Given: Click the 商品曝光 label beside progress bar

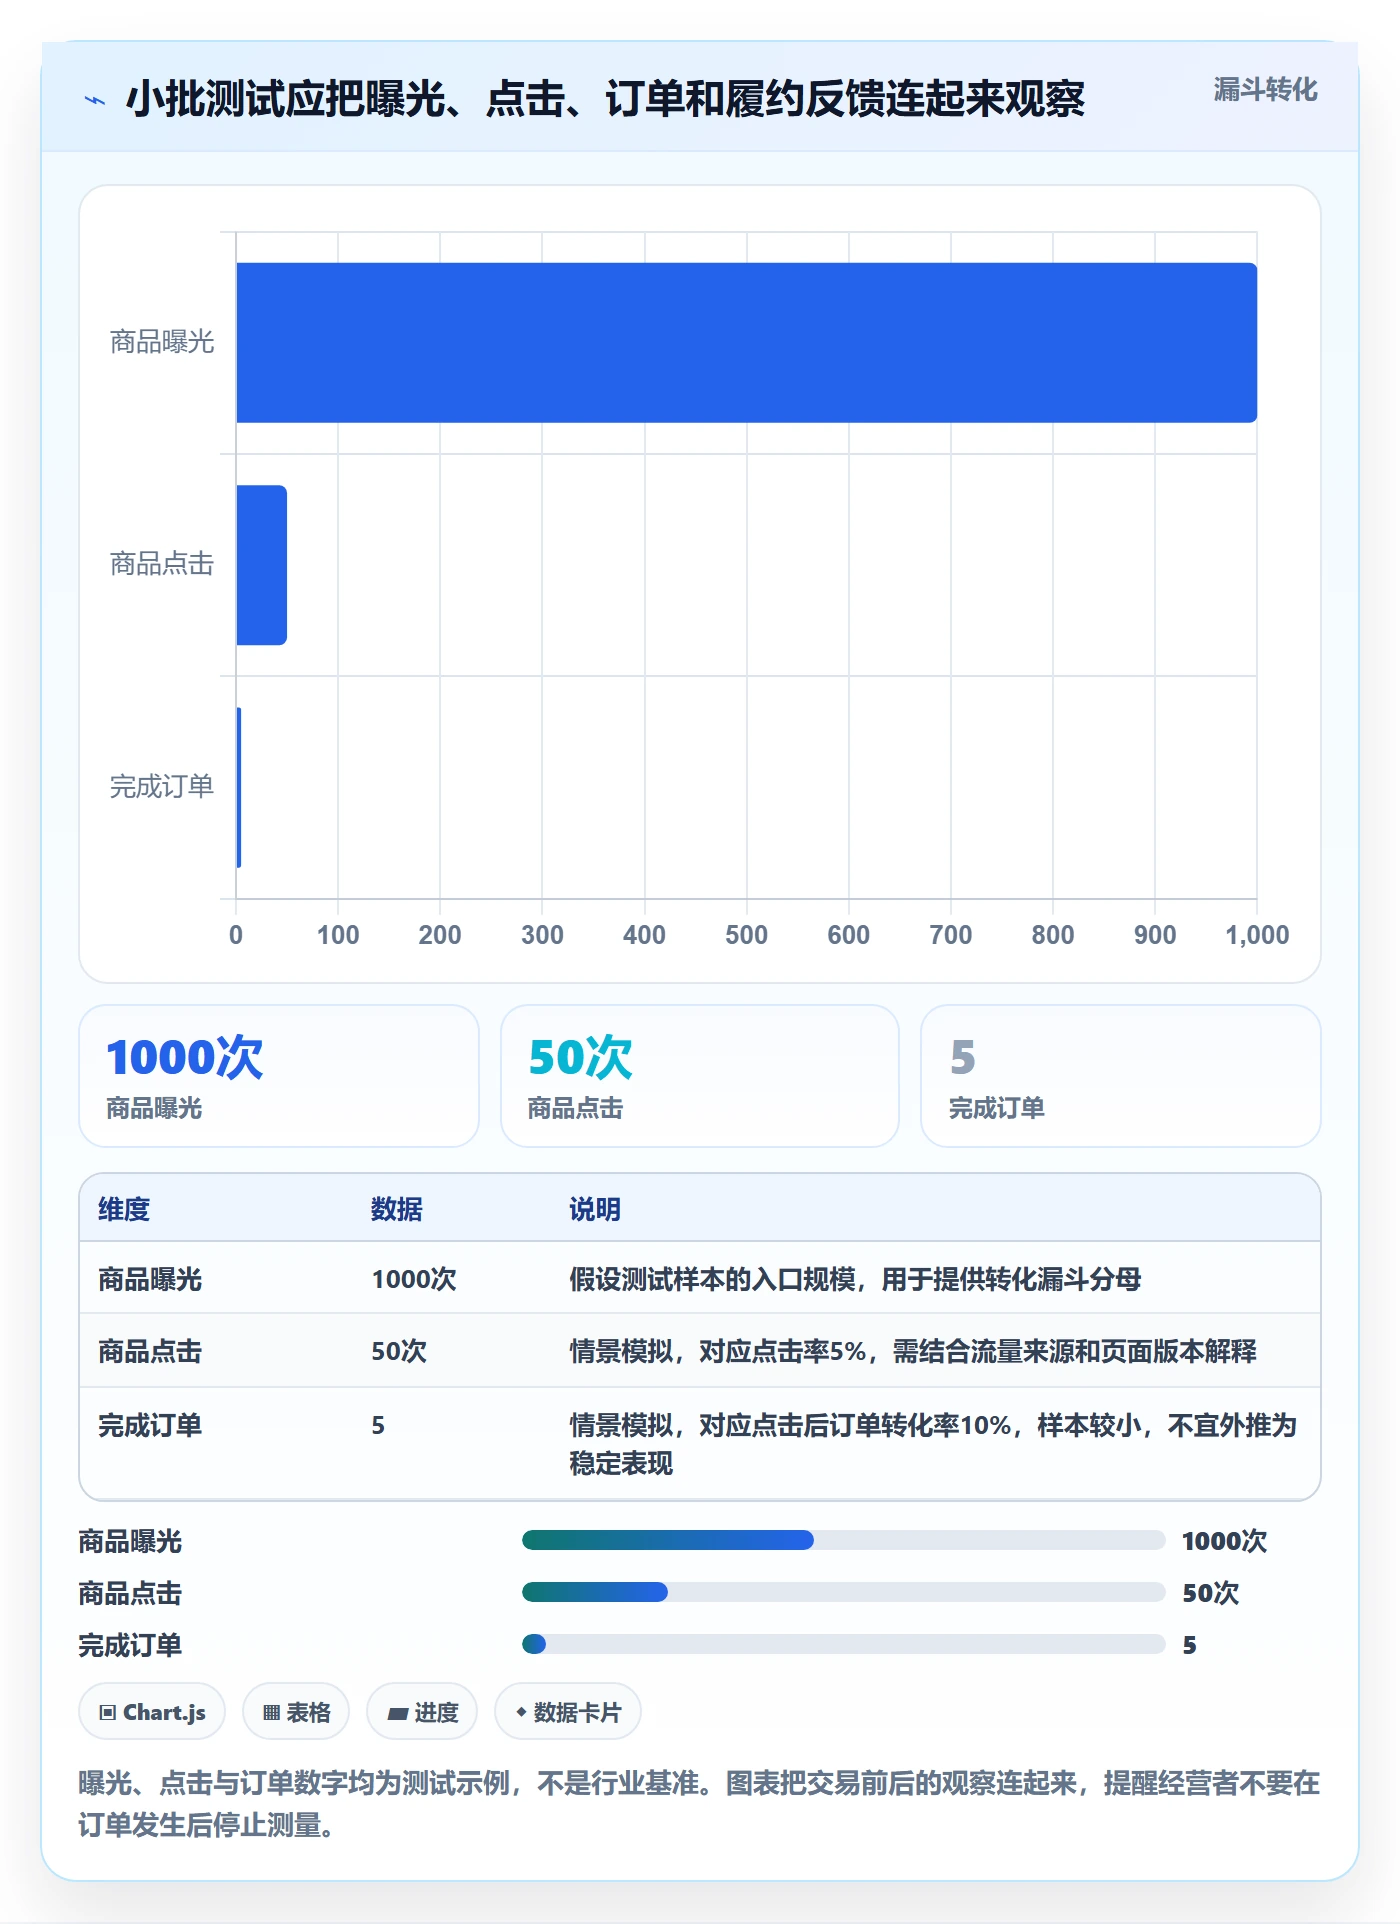Looking at the screenshot, I should point(130,1541).
